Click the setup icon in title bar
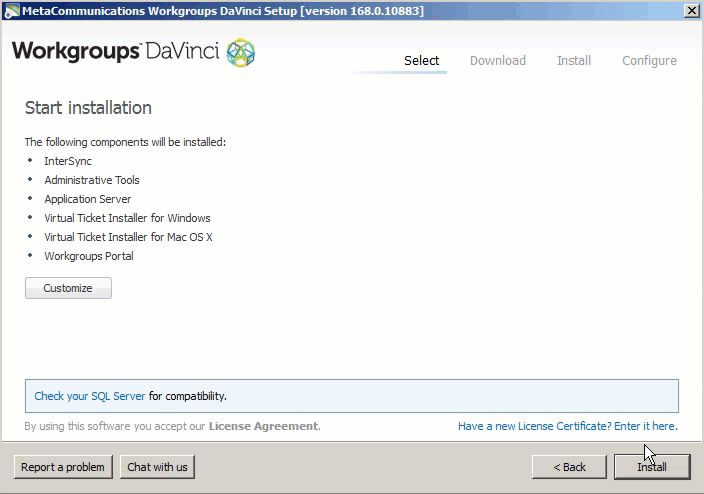Viewport: 704px width, 494px height. point(11,11)
